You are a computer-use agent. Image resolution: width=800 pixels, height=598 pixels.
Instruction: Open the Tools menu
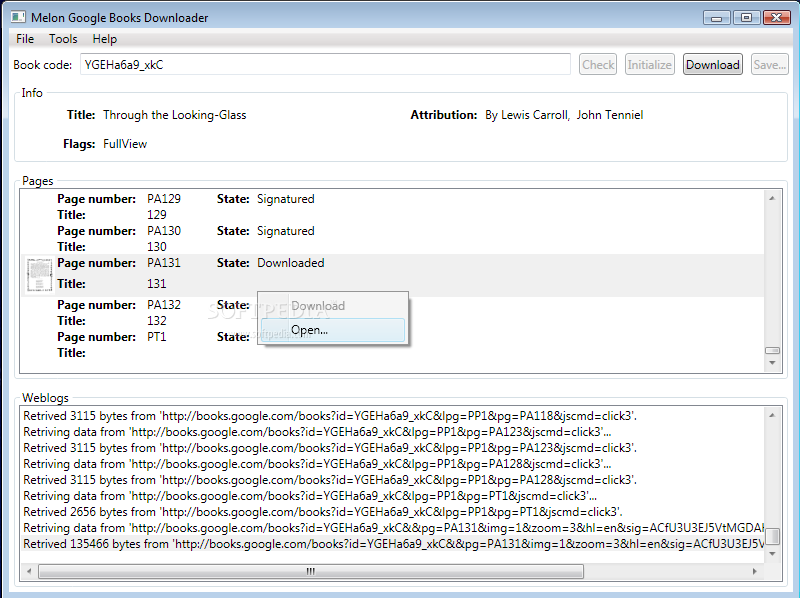[63, 39]
